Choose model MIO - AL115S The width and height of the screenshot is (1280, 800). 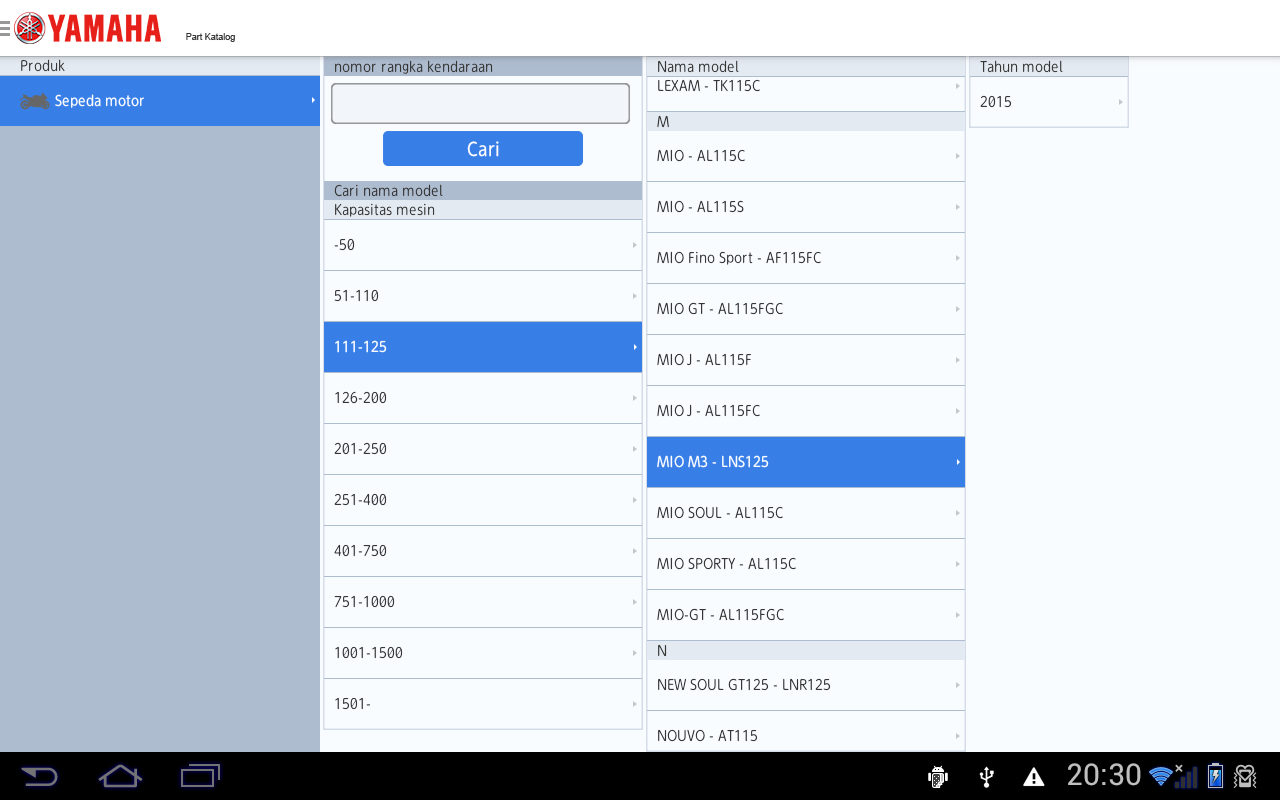coord(806,207)
